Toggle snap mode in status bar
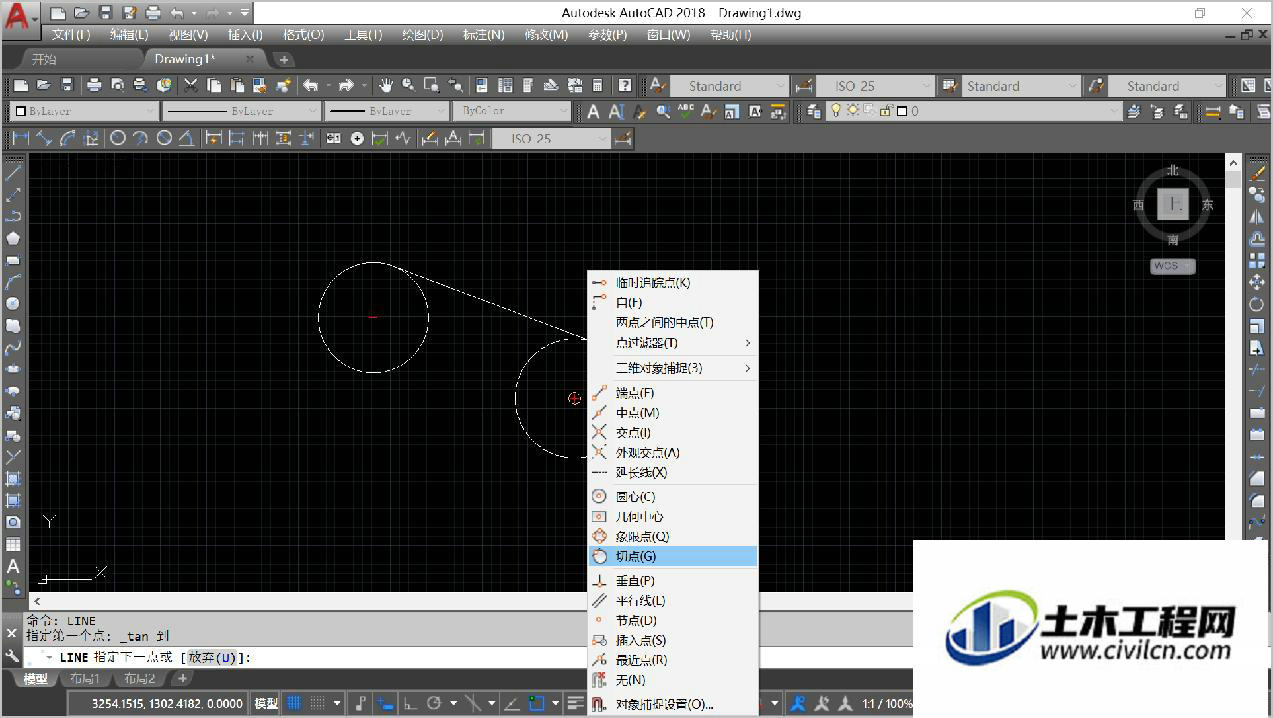Viewport: 1273px width, 718px height. (x=317, y=703)
